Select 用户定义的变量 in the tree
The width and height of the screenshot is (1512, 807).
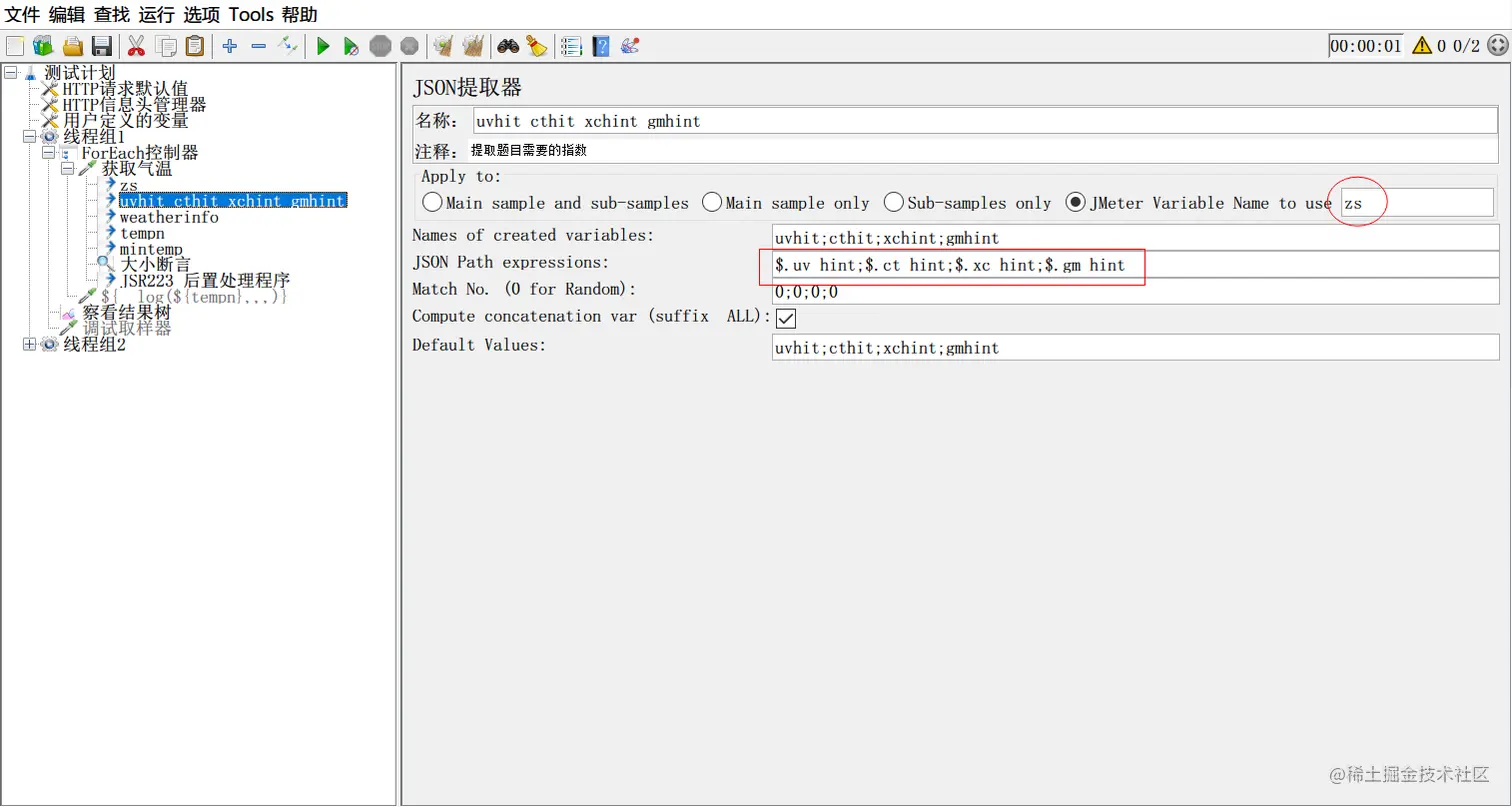[125, 121]
